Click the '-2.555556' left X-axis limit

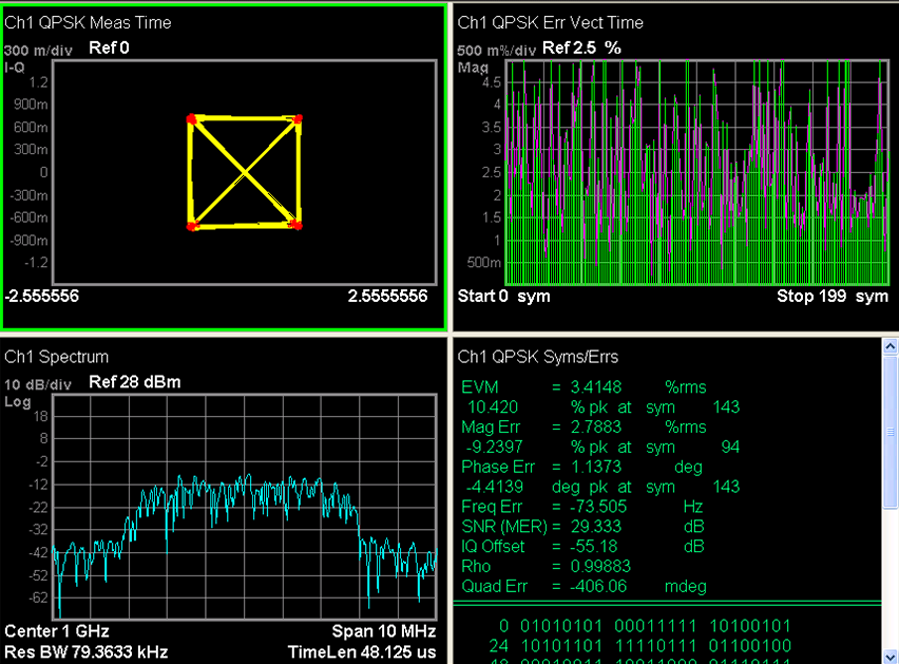tap(41, 296)
